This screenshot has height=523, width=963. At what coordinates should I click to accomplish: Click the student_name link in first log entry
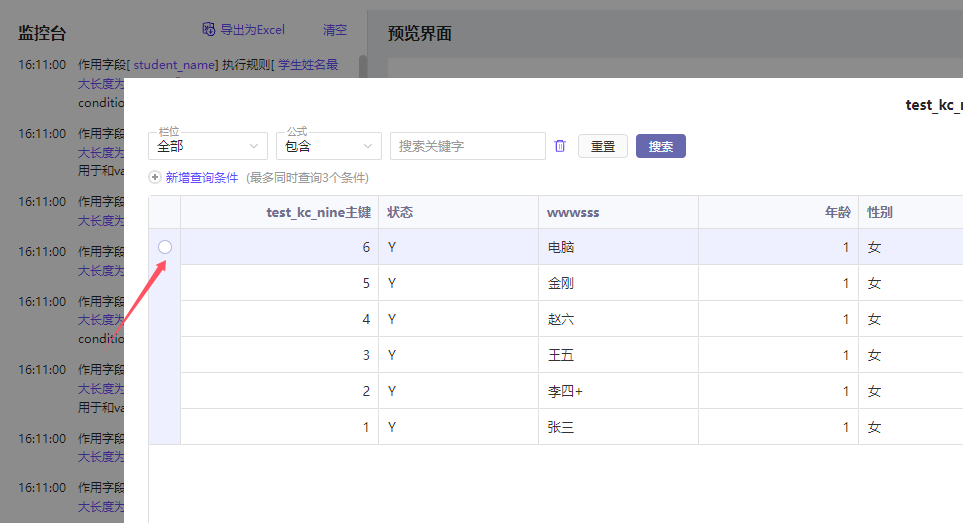tap(174, 64)
